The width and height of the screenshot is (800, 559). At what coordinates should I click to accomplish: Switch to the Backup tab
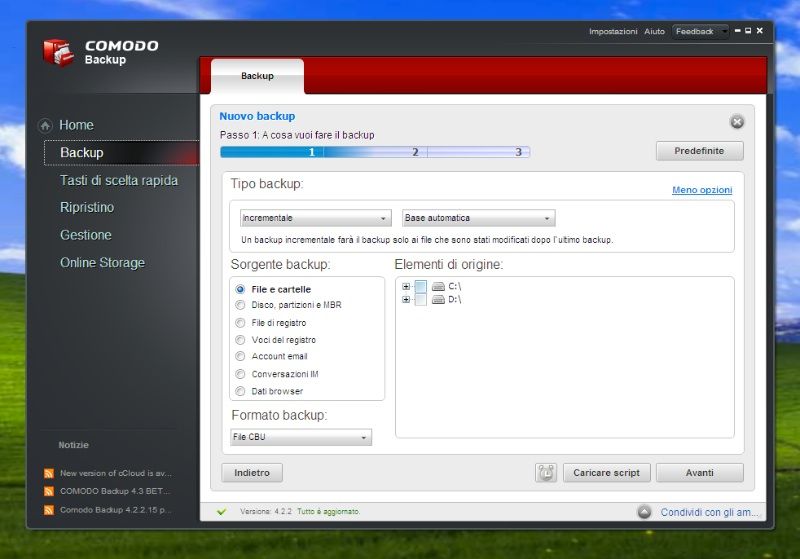[x=257, y=76]
